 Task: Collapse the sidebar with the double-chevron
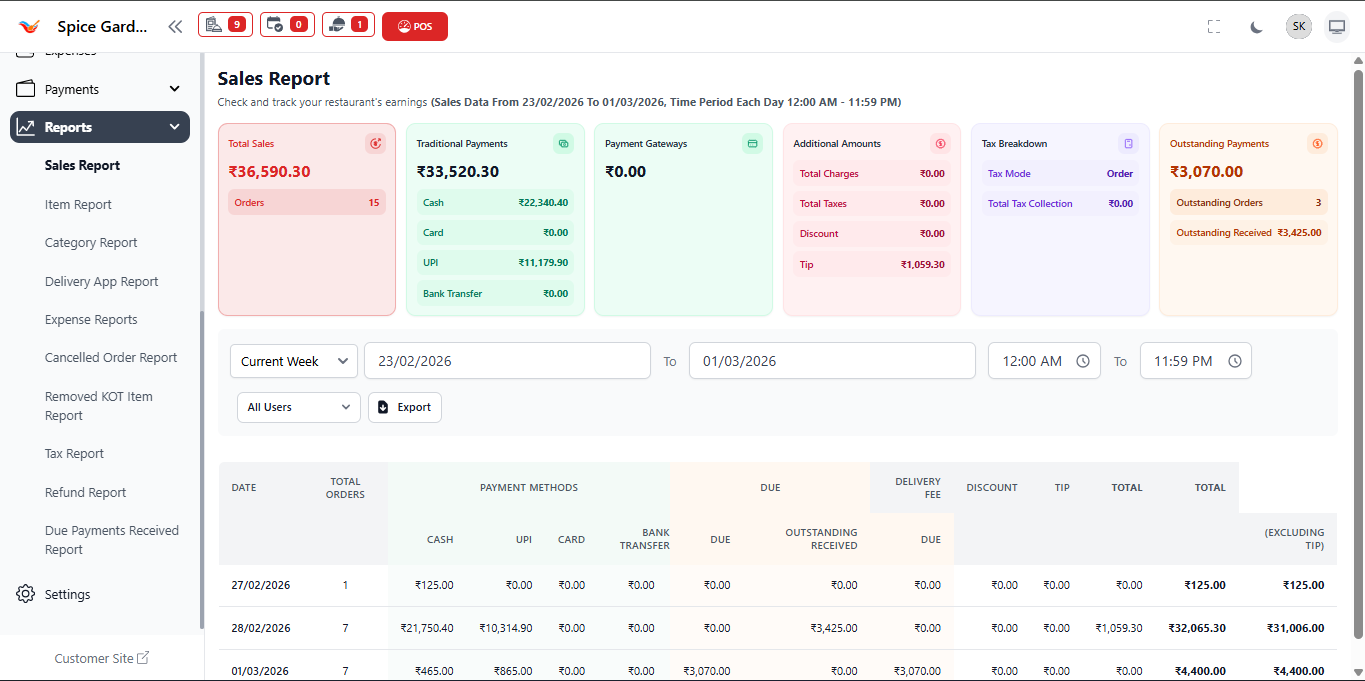(175, 26)
